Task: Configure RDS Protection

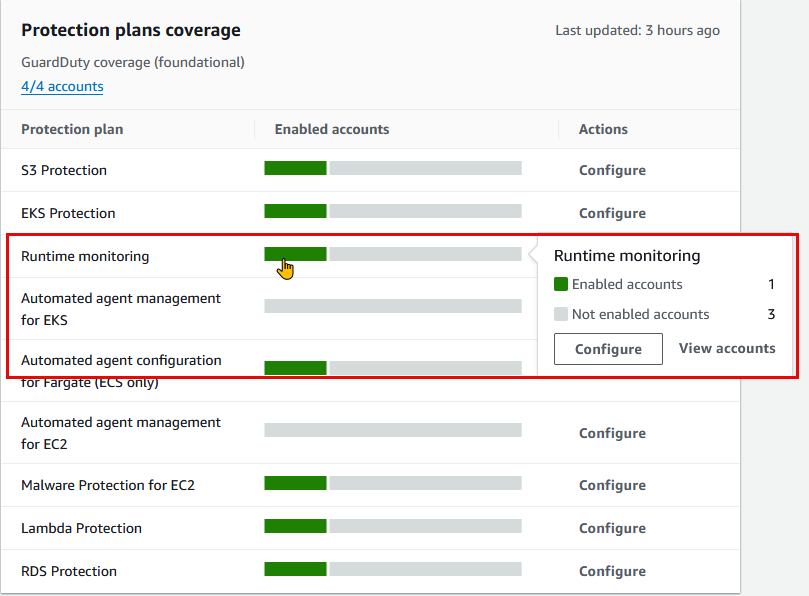Action: (x=612, y=571)
